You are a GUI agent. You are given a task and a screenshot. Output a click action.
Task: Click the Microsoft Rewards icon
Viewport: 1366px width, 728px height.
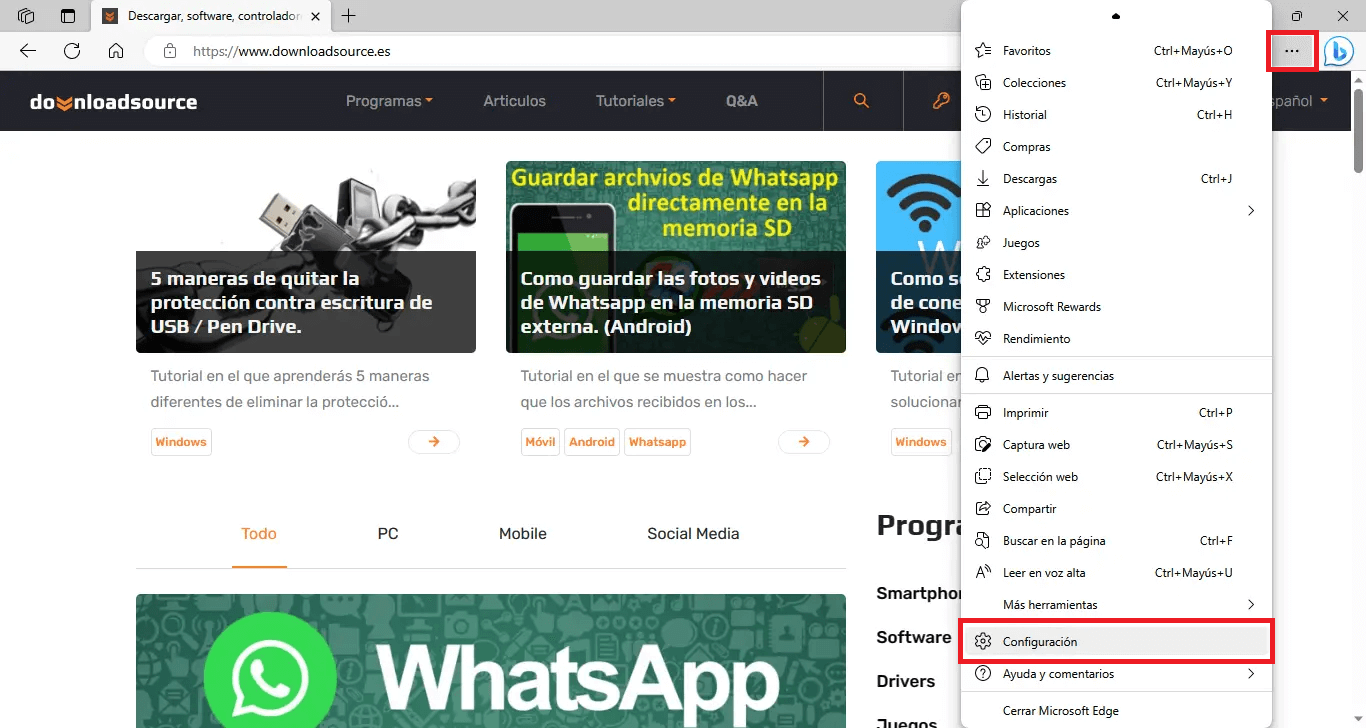click(983, 306)
